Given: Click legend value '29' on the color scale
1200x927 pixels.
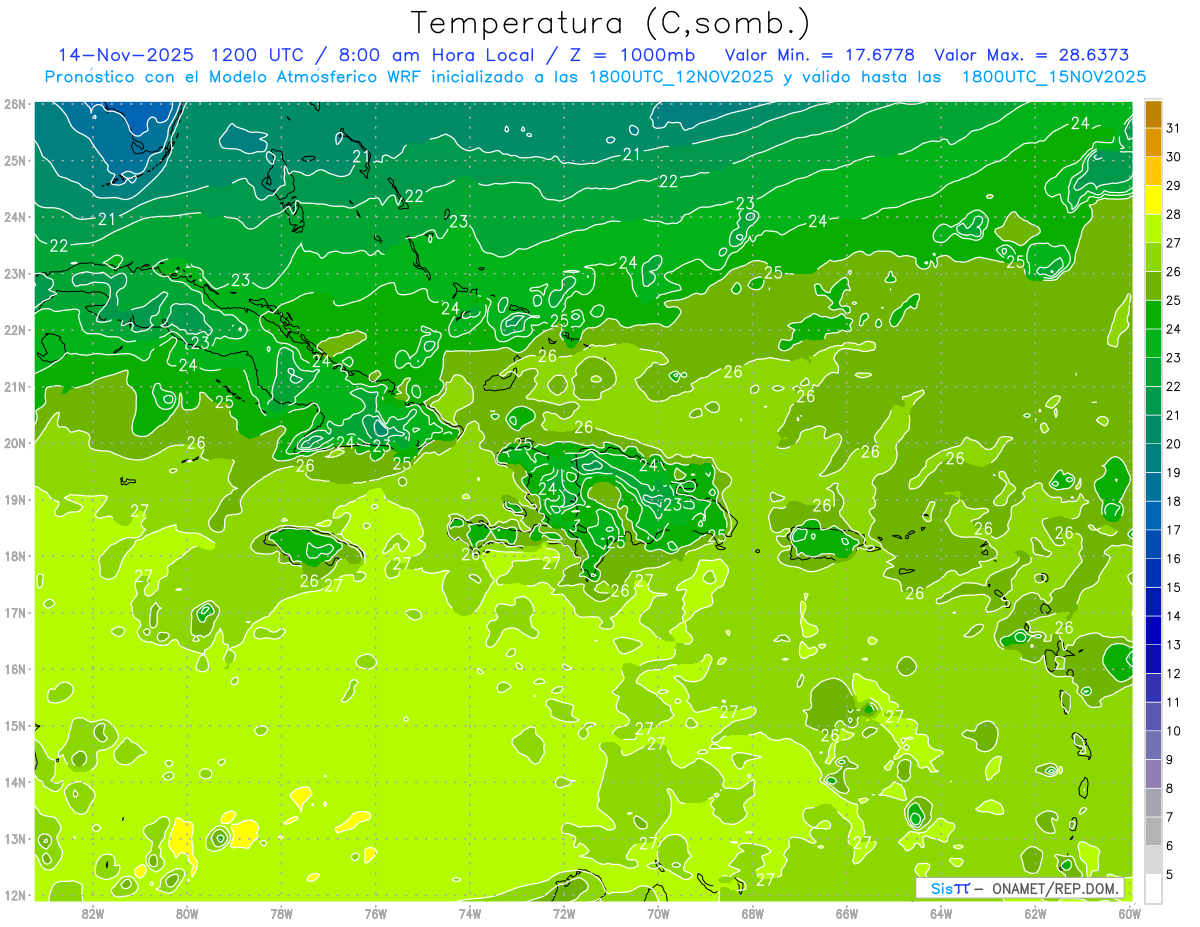Looking at the screenshot, I should point(1174,185).
